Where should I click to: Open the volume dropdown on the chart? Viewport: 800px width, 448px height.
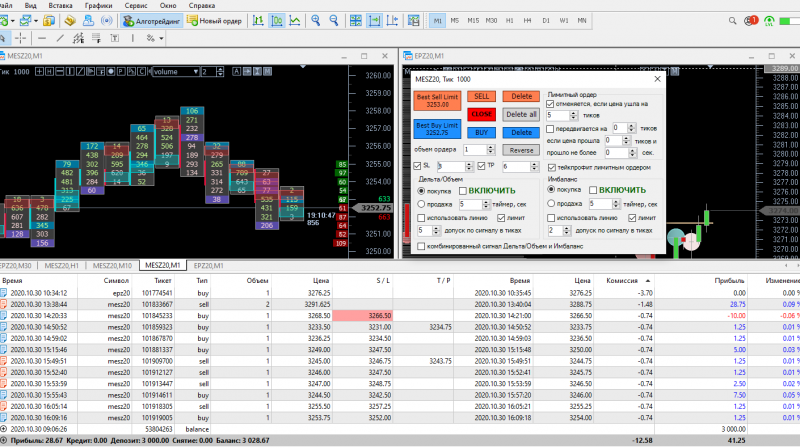coord(176,71)
